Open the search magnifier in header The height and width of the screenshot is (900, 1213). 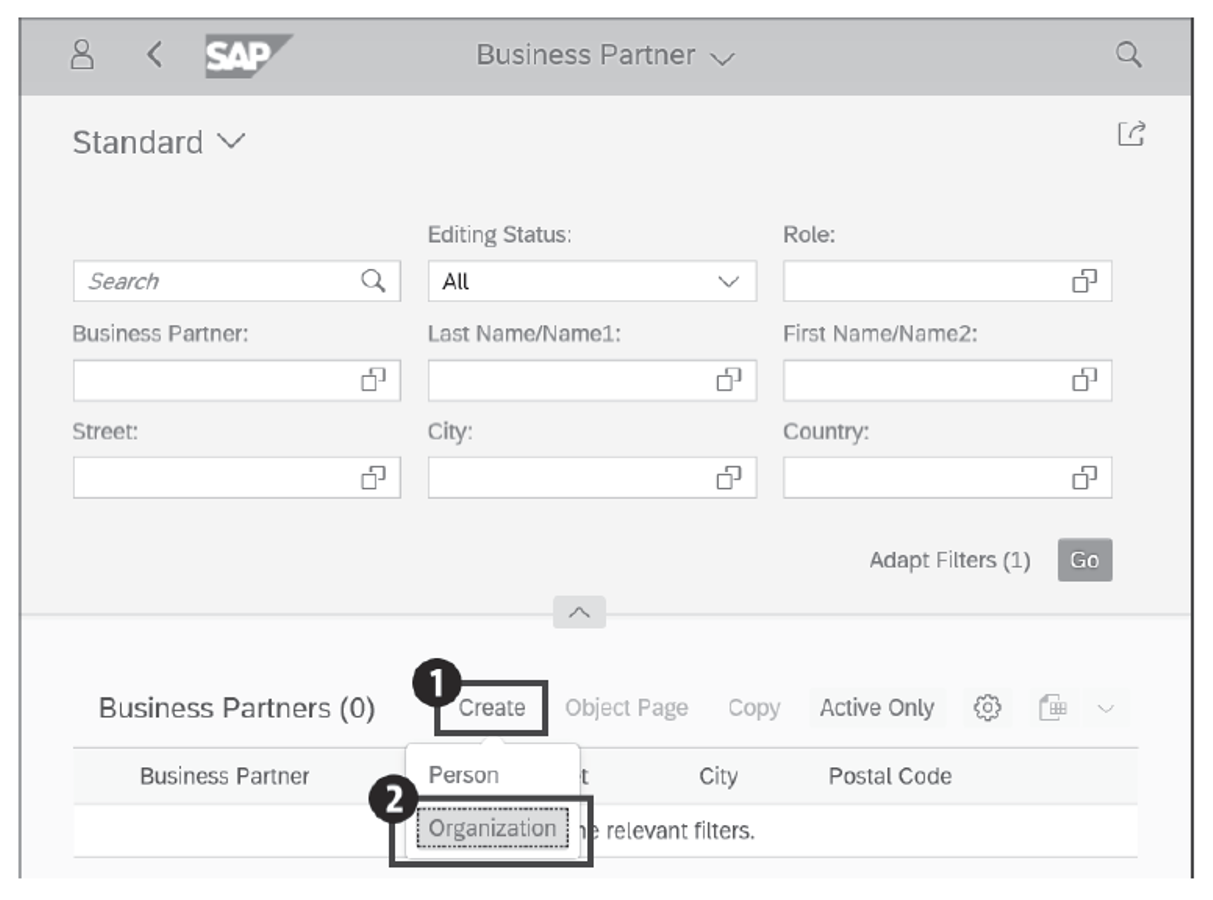tap(1128, 55)
